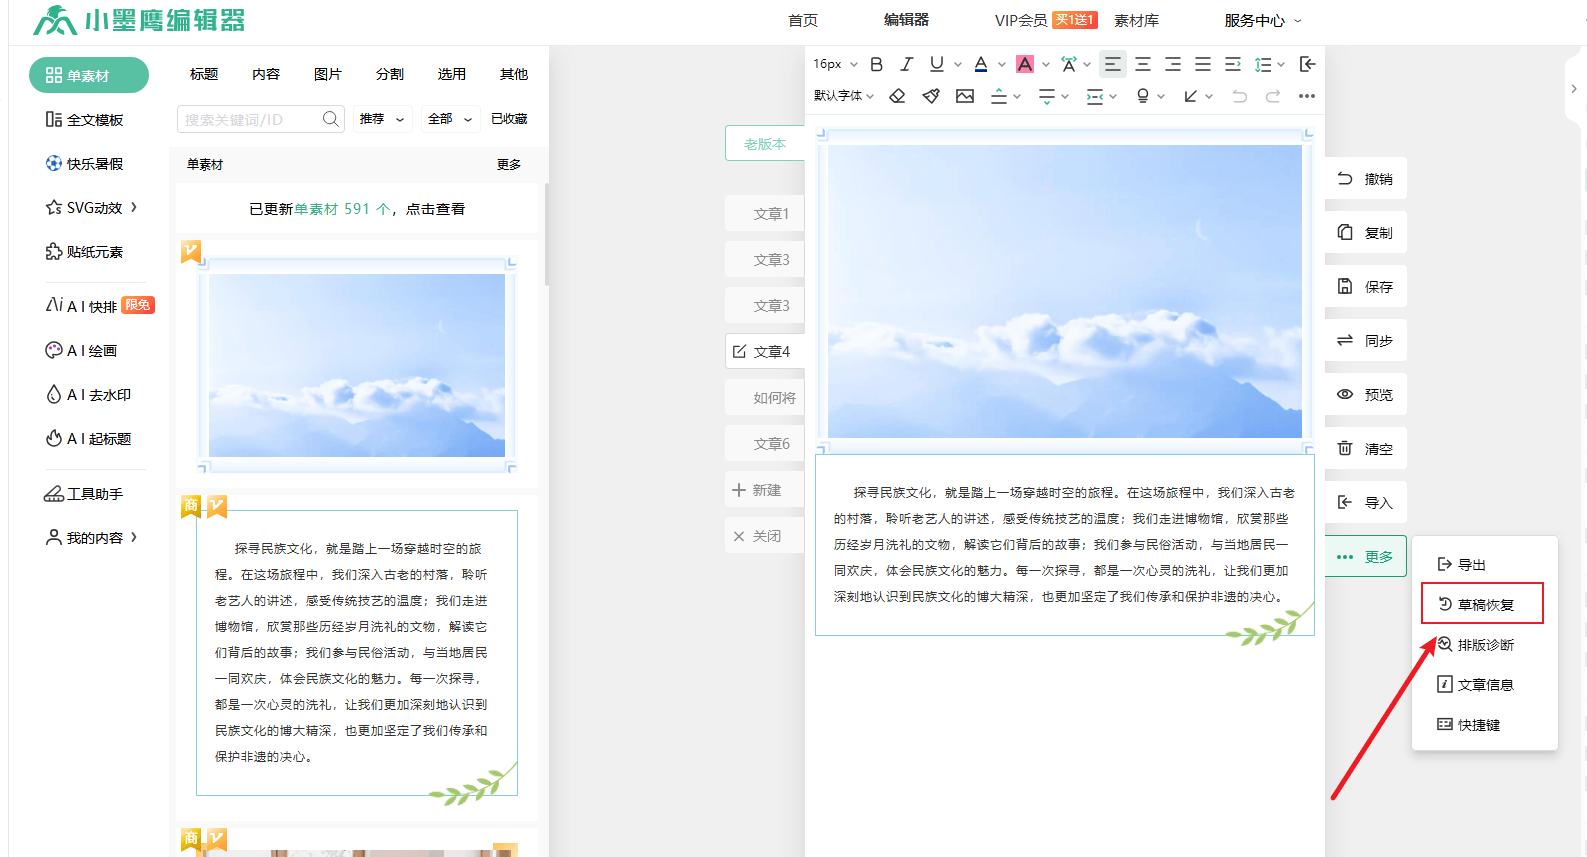Click the insert image toolbar icon
This screenshot has width=1587, height=857.
[x=965, y=96]
